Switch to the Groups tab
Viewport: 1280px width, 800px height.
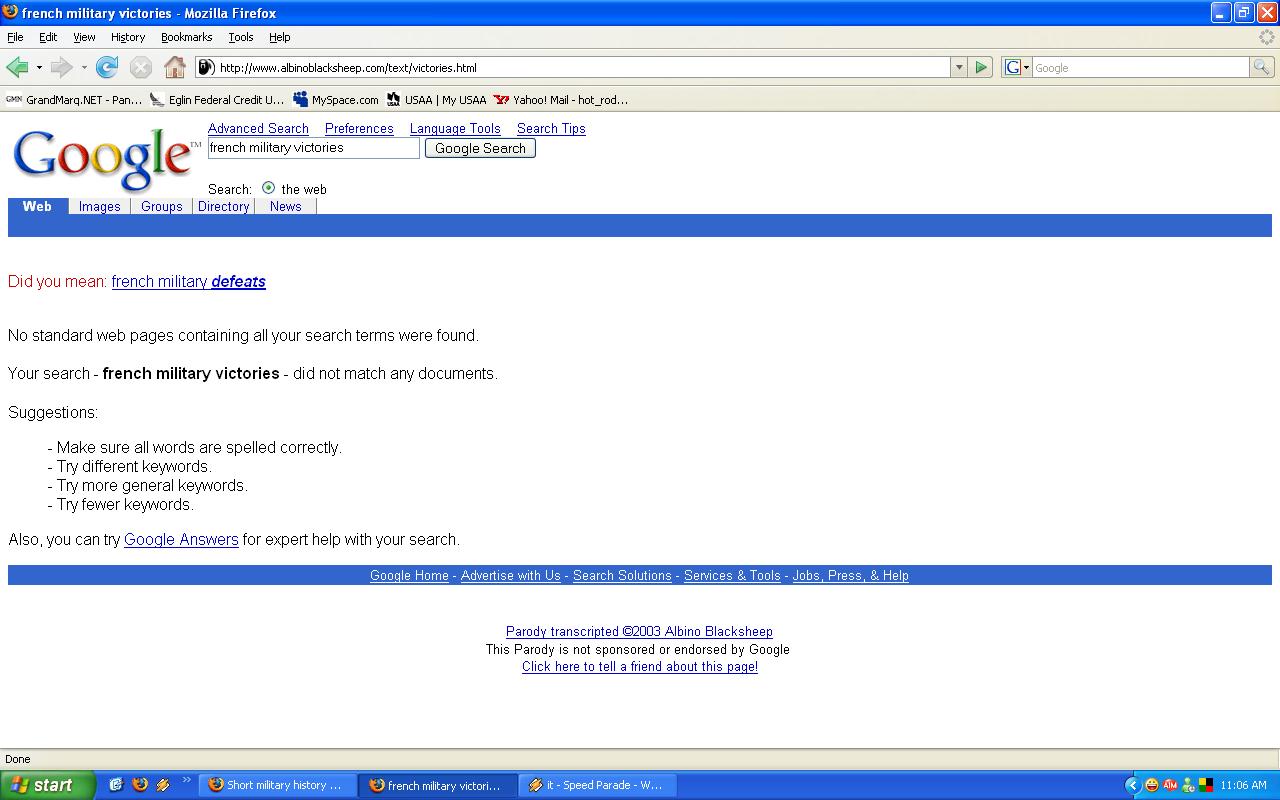point(162,206)
